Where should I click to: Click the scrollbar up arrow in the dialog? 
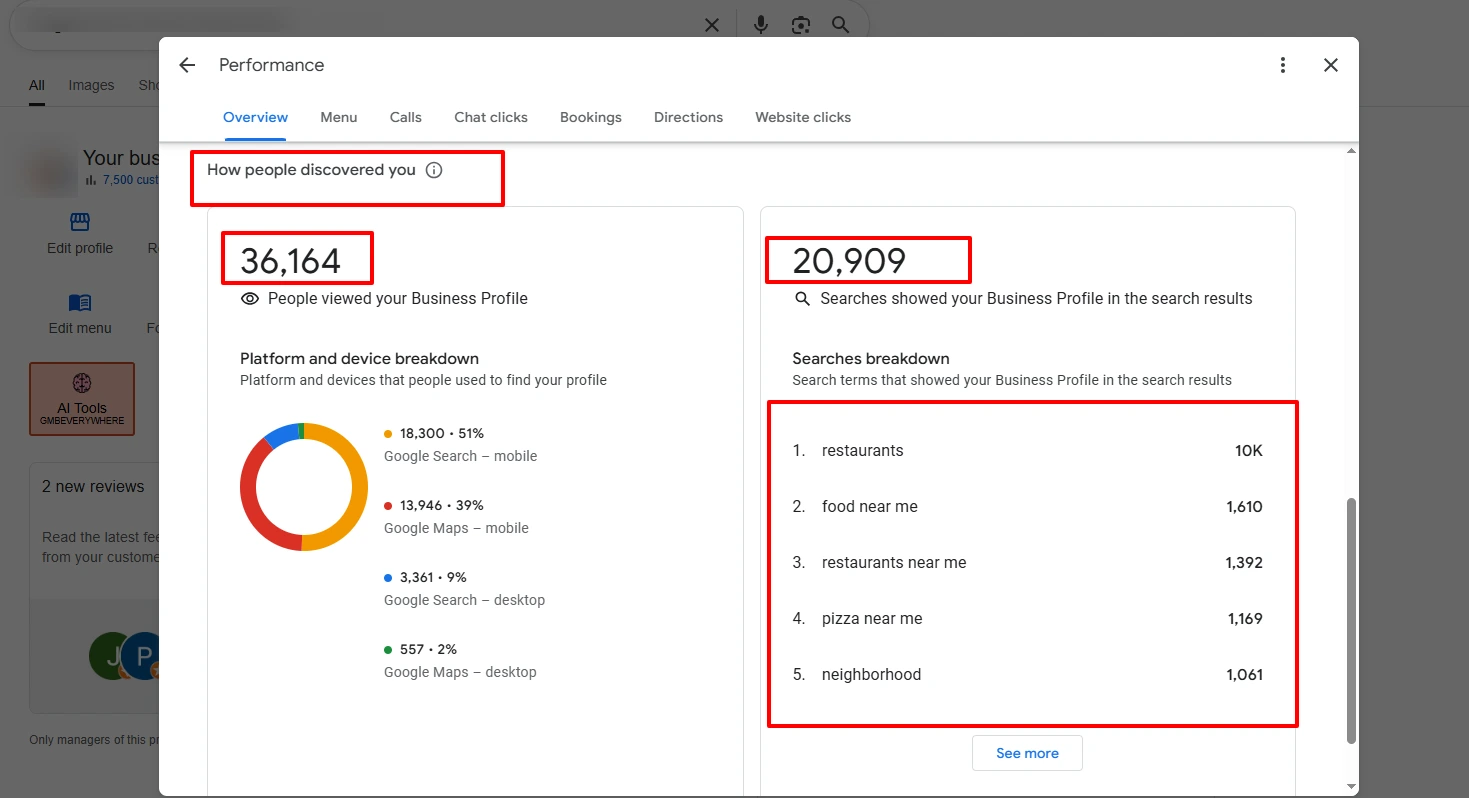1352,151
